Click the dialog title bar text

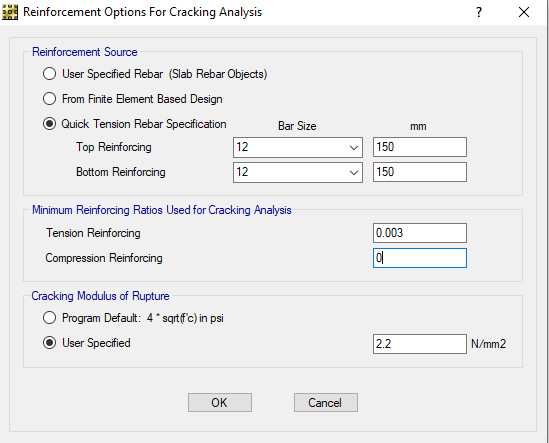click(x=143, y=12)
